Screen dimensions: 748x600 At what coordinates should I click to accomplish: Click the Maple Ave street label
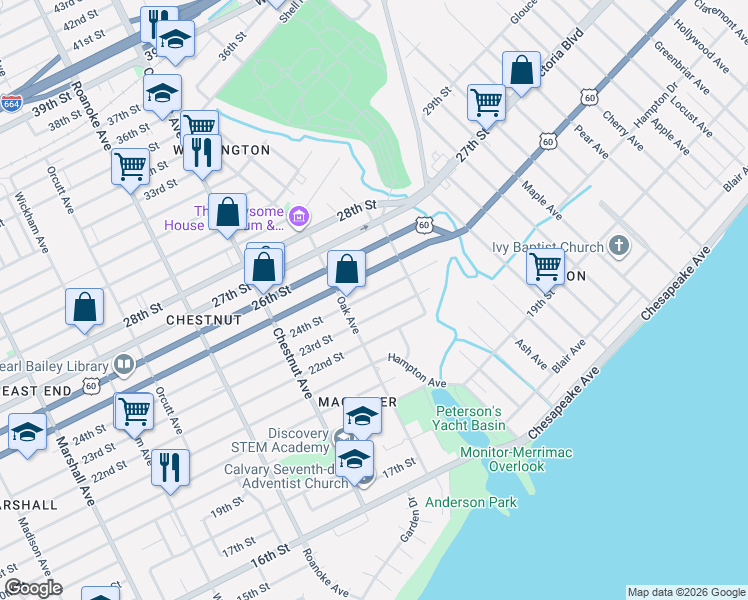point(541,200)
